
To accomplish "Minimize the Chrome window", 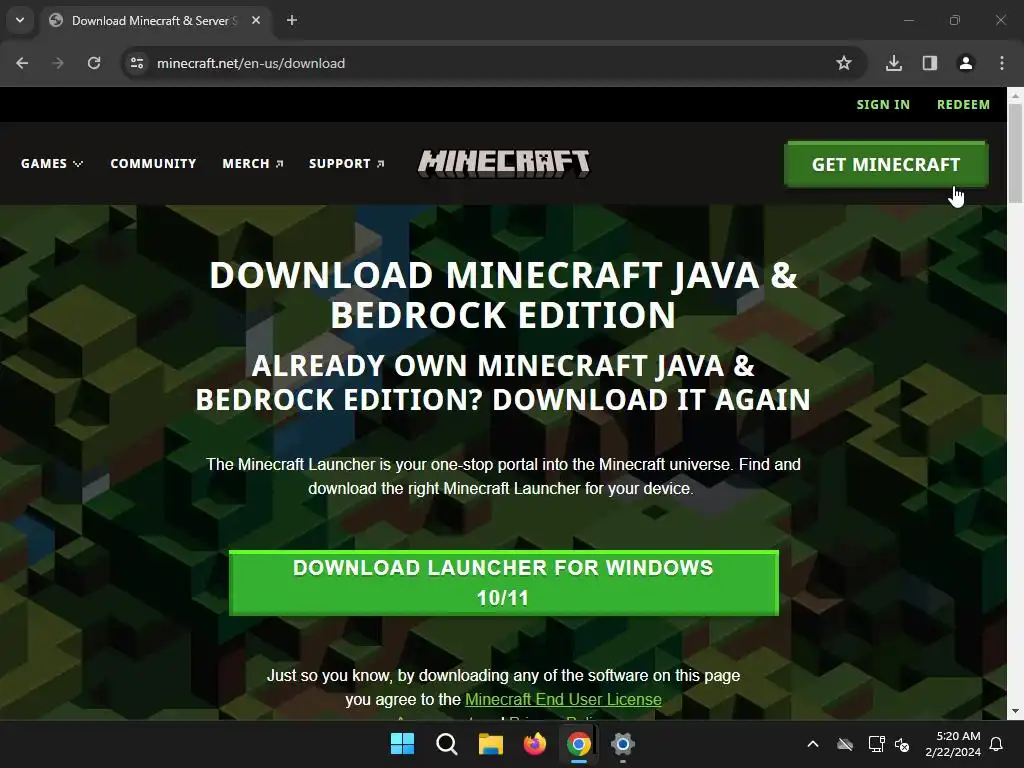I will coord(908,20).
